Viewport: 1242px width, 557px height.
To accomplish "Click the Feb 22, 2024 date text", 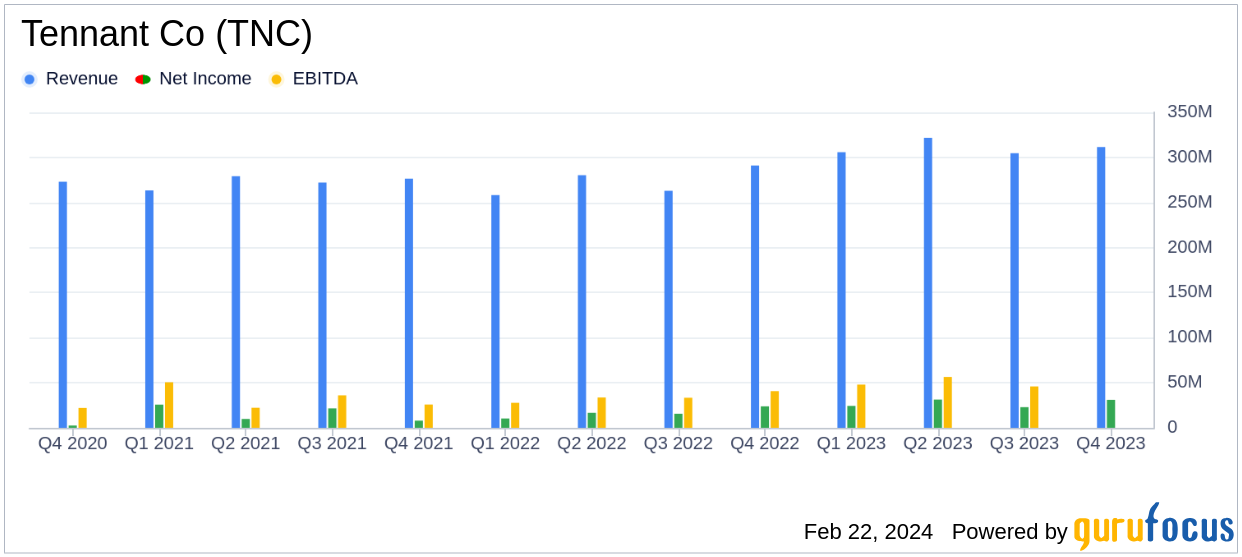I will tap(868, 532).
